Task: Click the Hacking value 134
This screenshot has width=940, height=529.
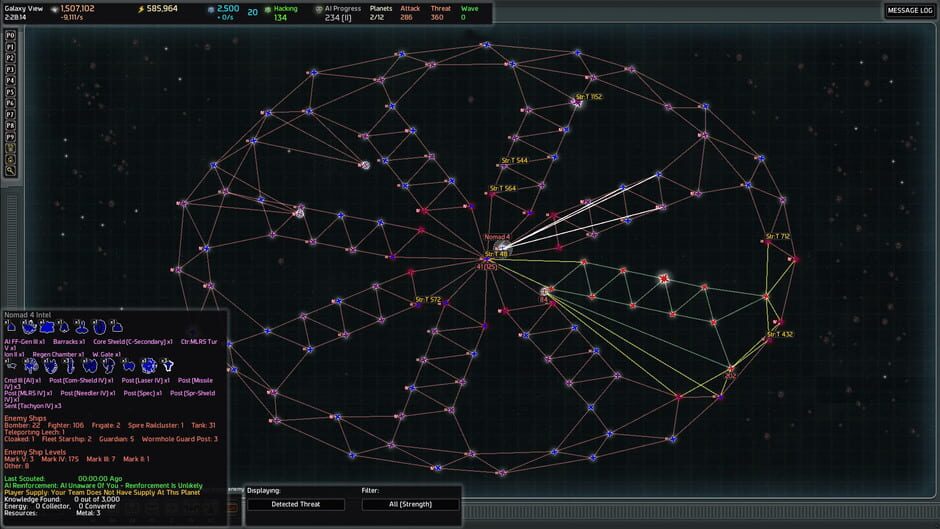Action: [281, 18]
